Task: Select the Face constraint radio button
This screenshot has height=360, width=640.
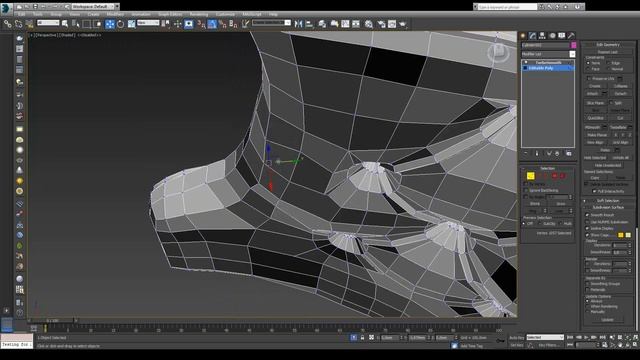Action: [x=588, y=69]
